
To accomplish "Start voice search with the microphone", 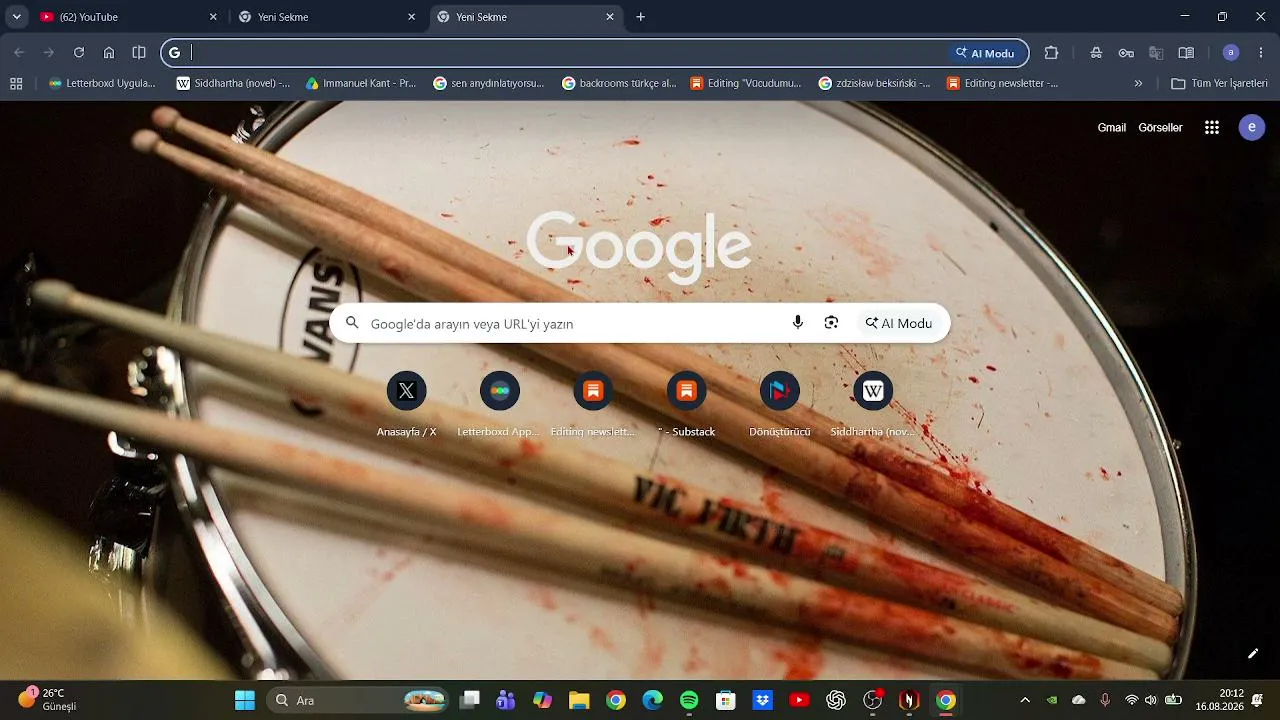I will coord(798,322).
